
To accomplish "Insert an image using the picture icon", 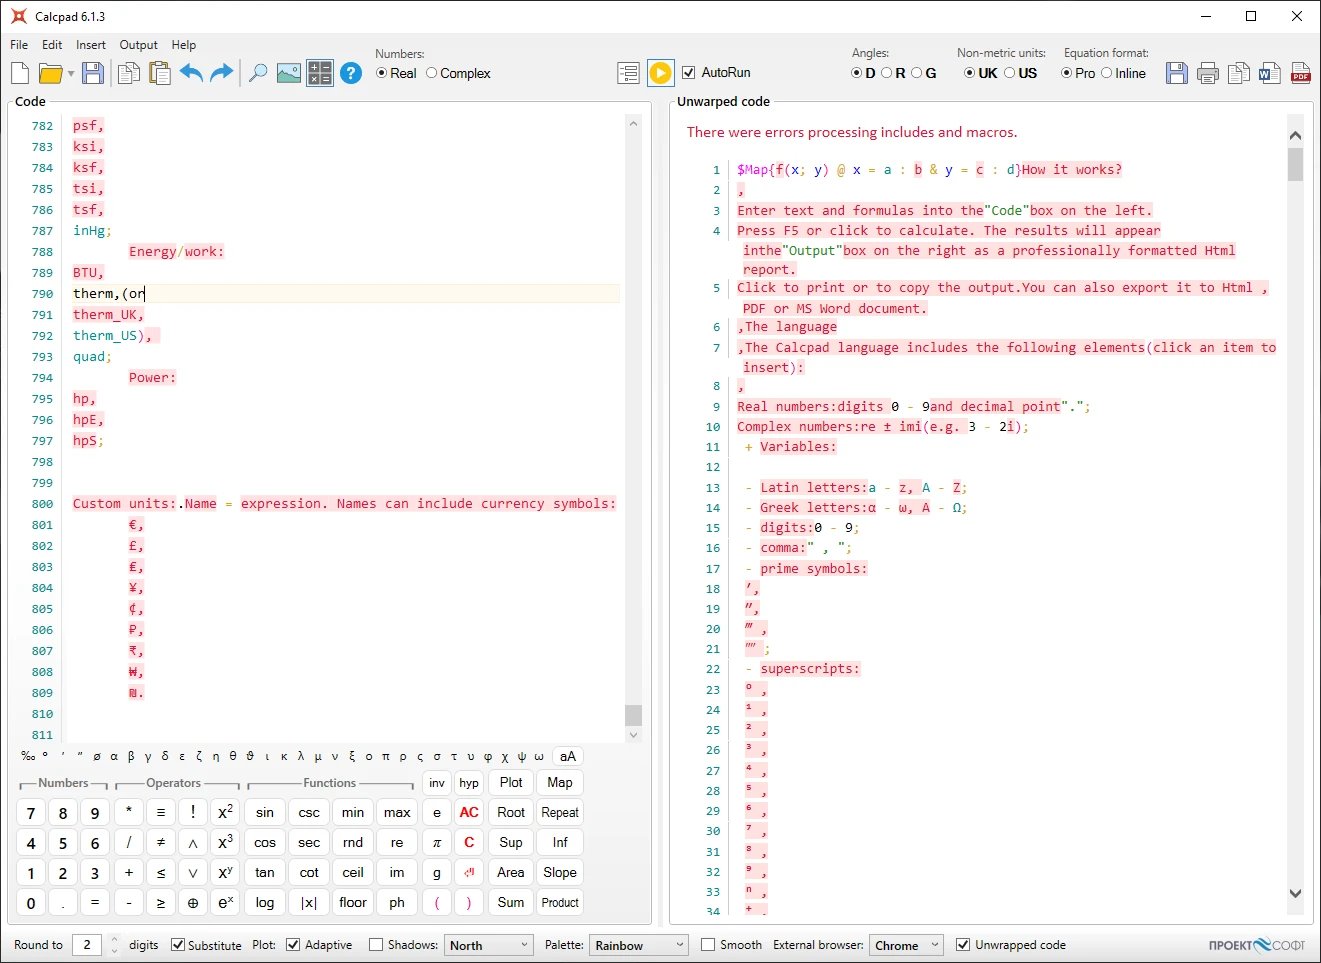I will pyautogui.click(x=289, y=73).
